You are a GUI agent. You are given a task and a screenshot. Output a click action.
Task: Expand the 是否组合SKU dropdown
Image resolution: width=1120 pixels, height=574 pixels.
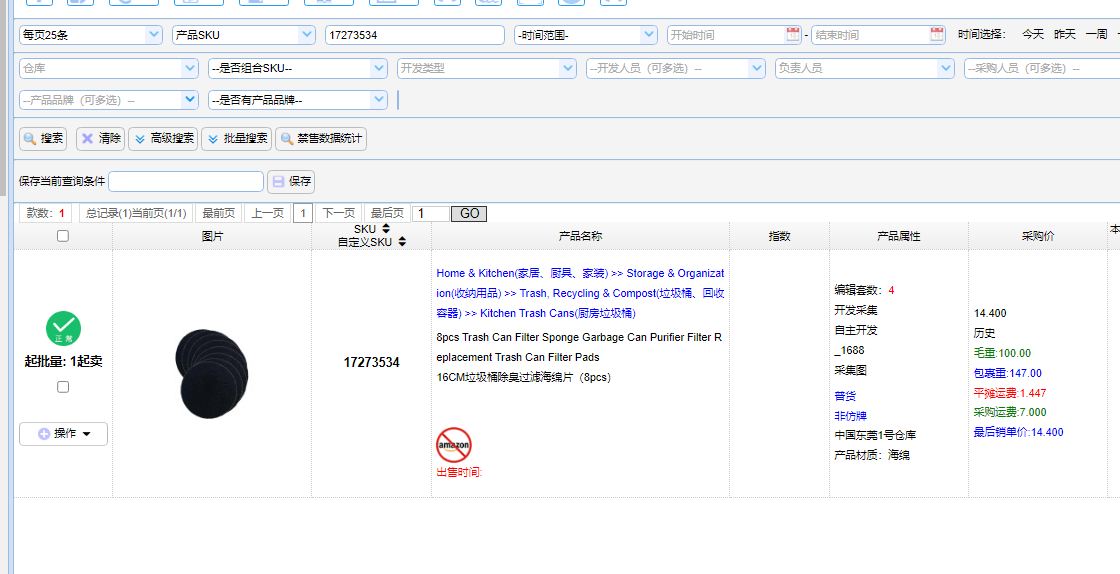click(x=298, y=69)
